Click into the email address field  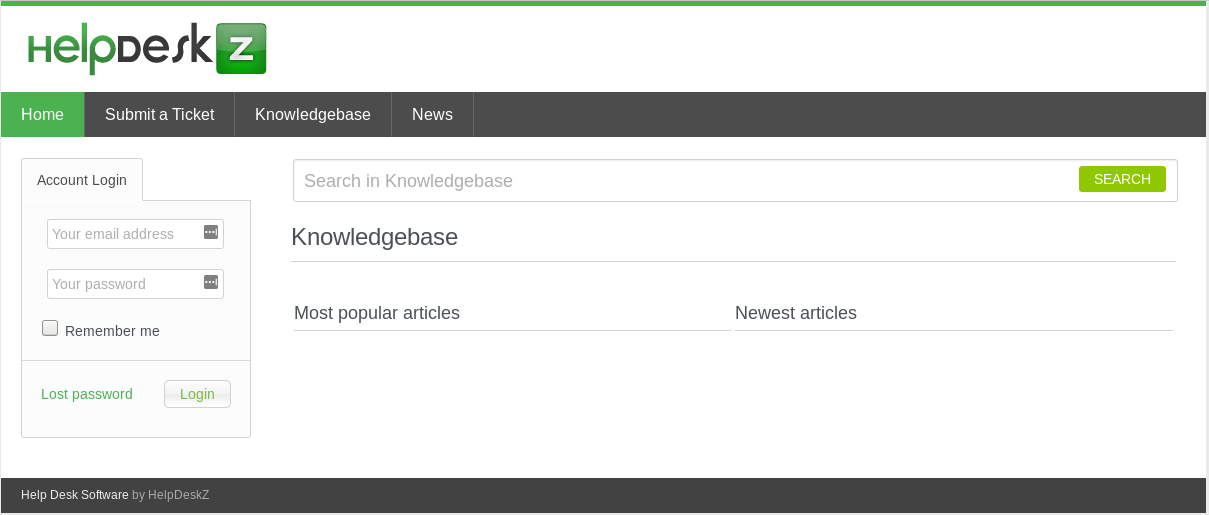pos(124,234)
